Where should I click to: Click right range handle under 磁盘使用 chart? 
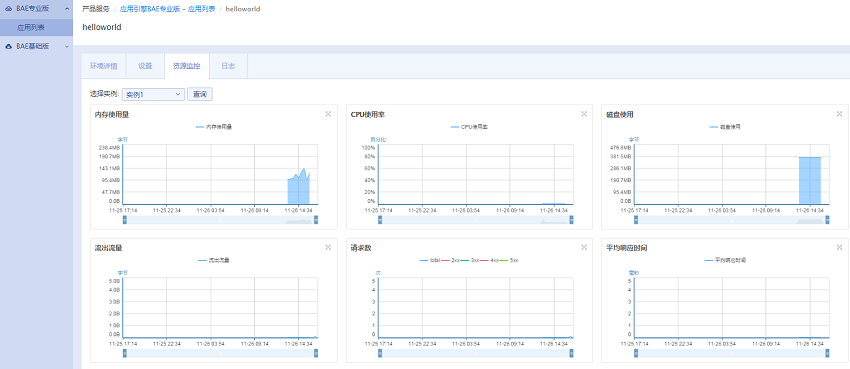pos(827,219)
